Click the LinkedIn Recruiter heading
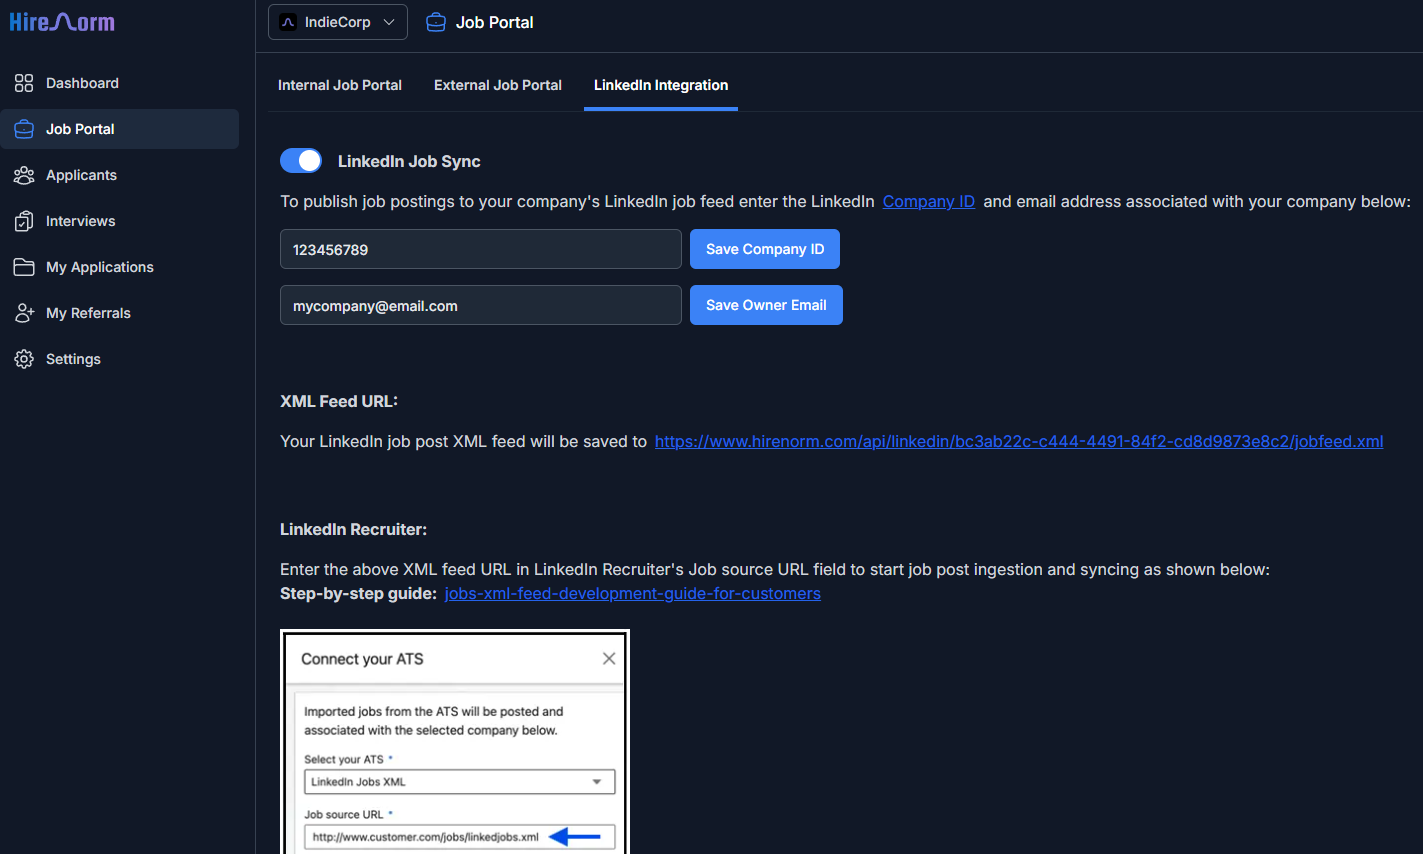This screenshot has height=854, width=1423. point(353,529)
